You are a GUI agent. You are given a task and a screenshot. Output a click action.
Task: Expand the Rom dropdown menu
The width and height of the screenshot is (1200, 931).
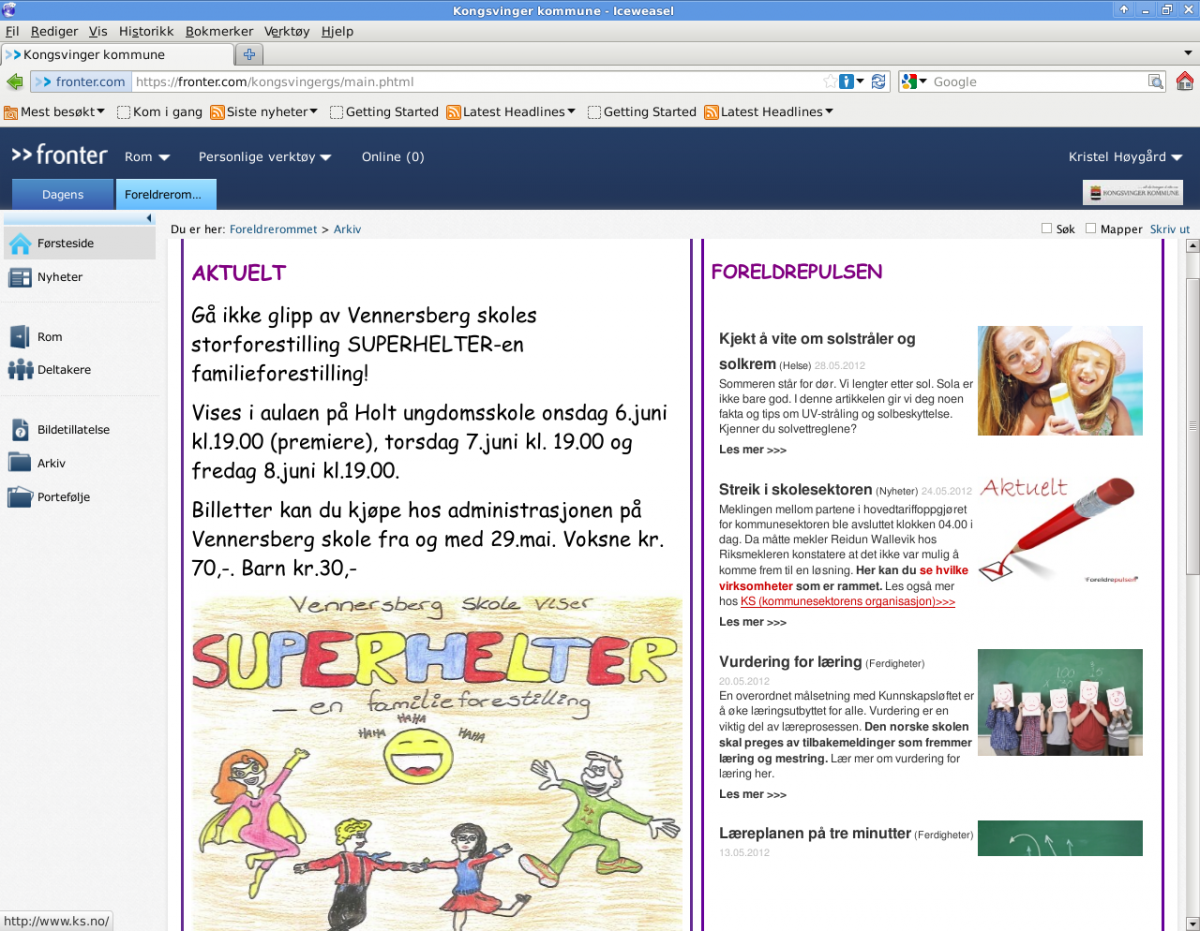[x=147, y=157]
